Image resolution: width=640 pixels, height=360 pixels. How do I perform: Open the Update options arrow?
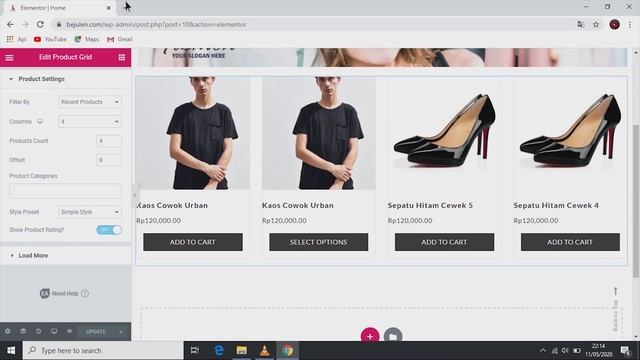(x=121, y=331)
